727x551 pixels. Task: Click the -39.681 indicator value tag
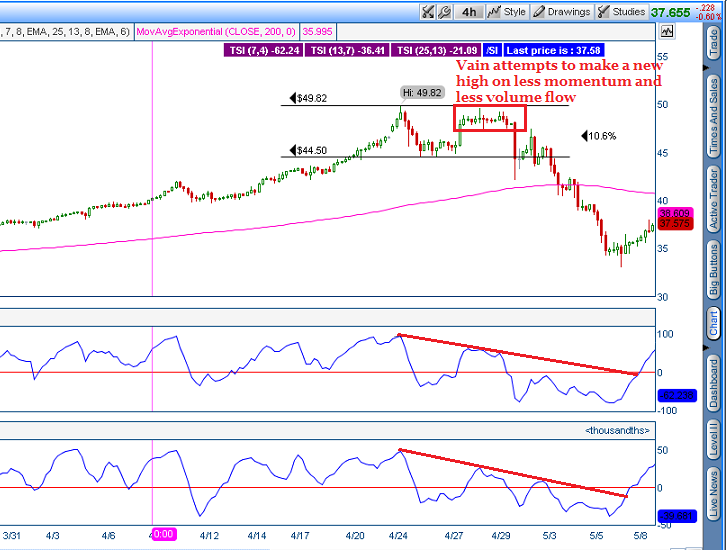tap(677, 516)
